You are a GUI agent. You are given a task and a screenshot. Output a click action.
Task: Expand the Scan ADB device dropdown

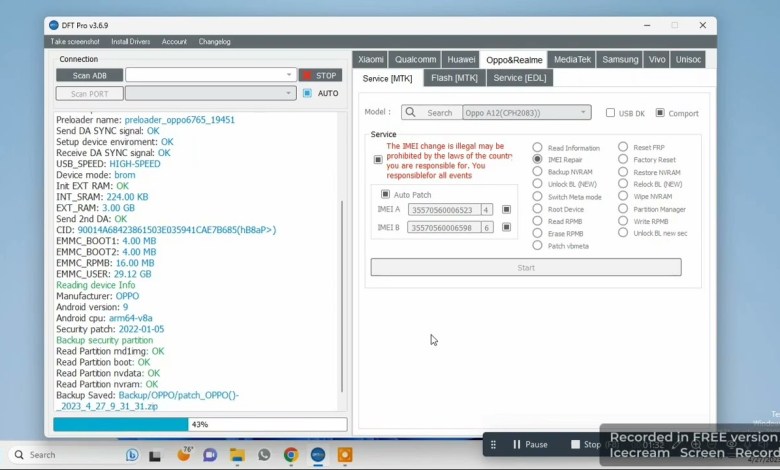pos(289,75)
